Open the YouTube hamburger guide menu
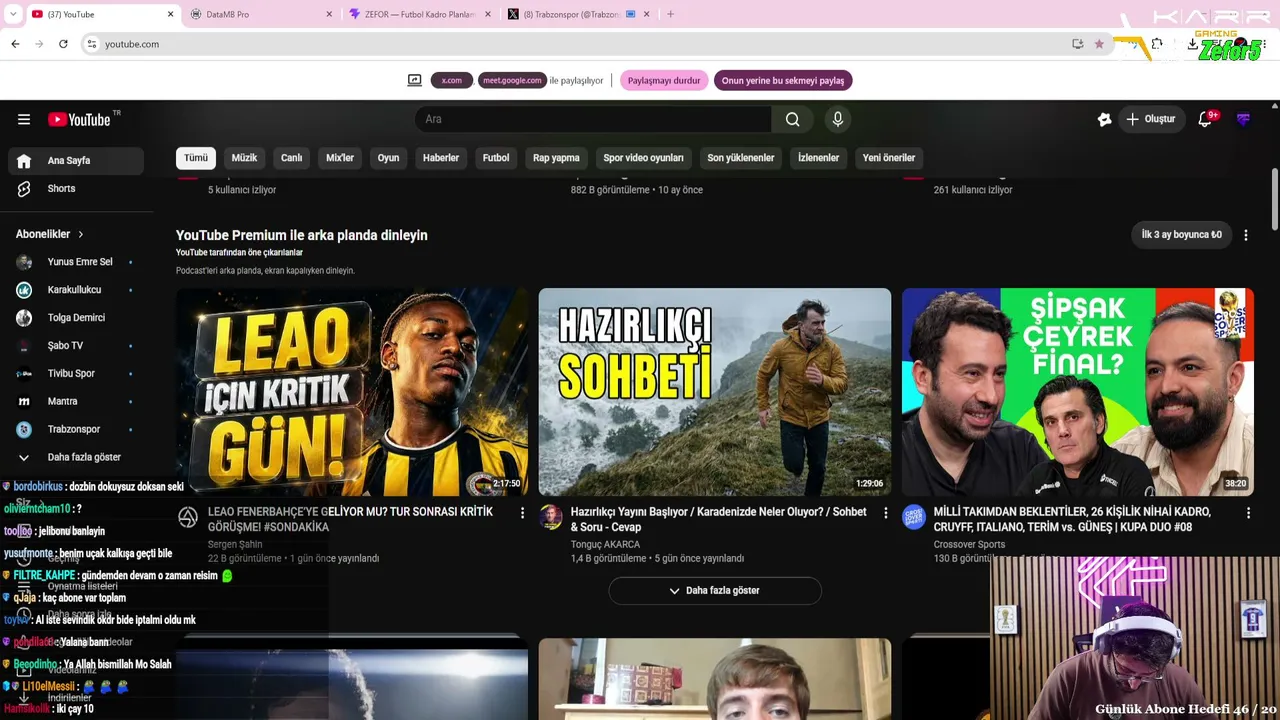Viewport: 1280px width, 720px height. pyautogui.click(x=24, y=119)
